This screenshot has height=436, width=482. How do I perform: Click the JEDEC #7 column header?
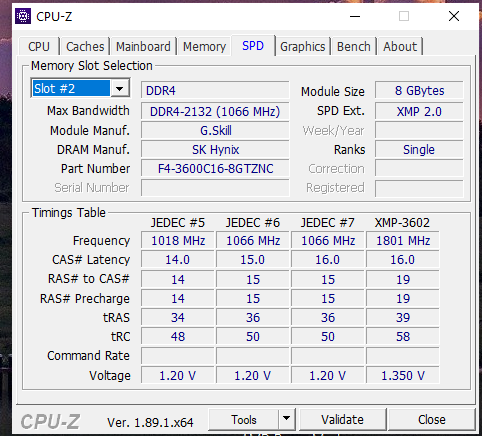pyautogui.click(x=327, y=222)
